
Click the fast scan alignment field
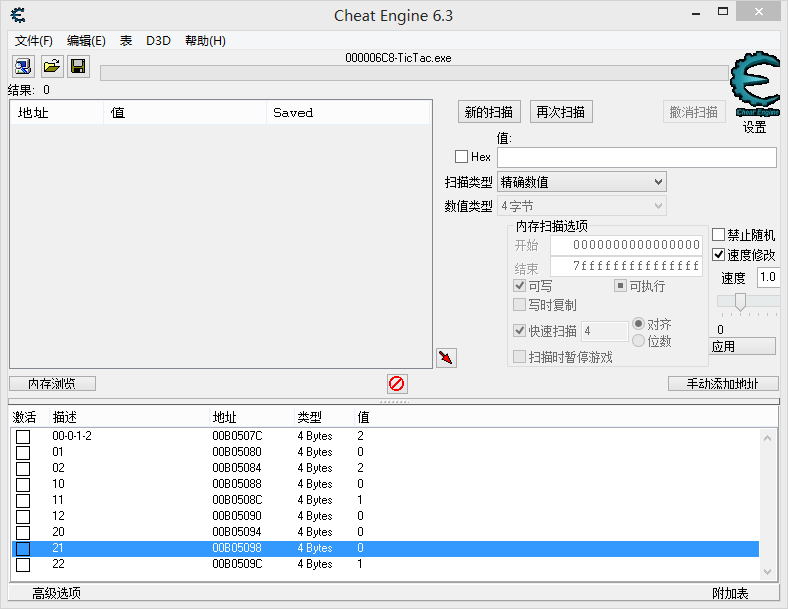point(605,331)
